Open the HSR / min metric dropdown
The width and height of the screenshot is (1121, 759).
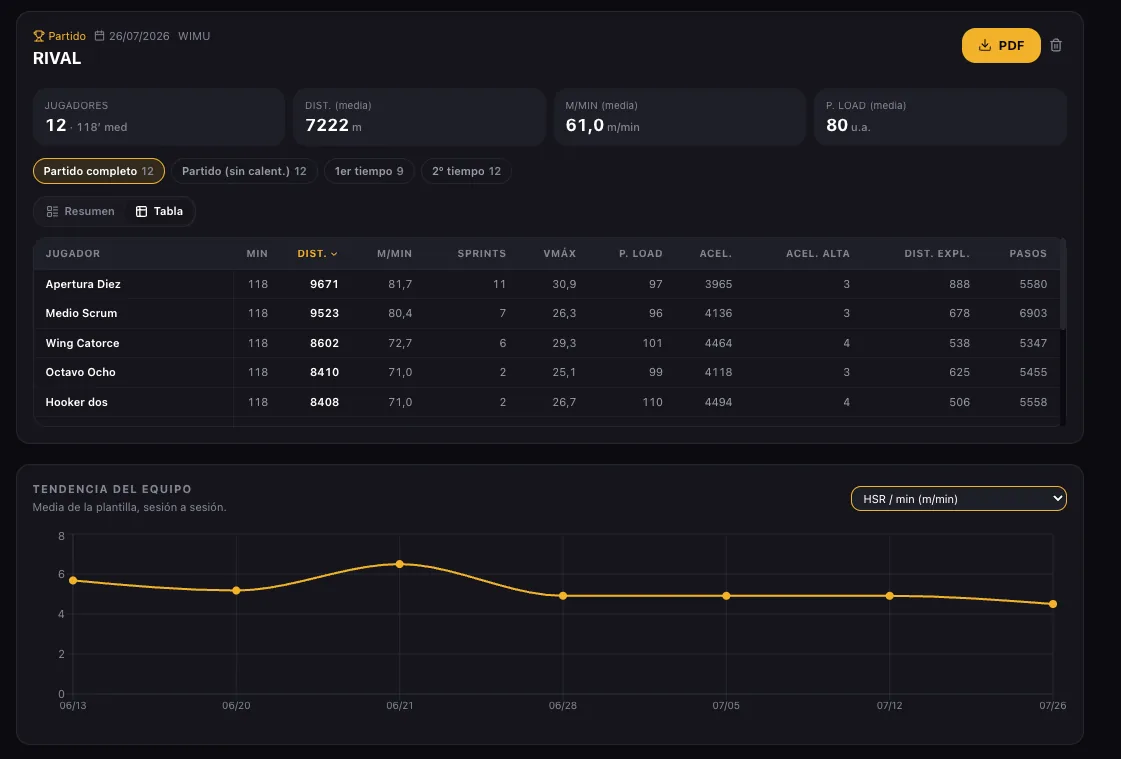[x=958, y=499]
